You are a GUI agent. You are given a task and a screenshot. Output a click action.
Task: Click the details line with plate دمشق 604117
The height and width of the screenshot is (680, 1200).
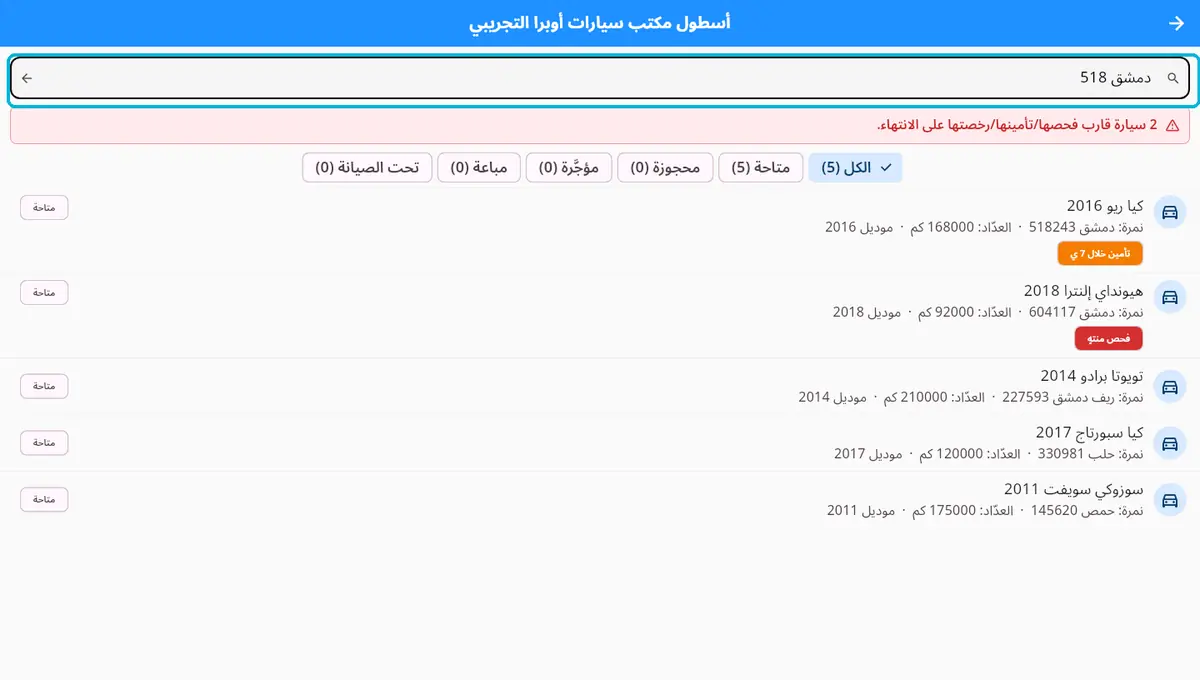click(988, 312)
